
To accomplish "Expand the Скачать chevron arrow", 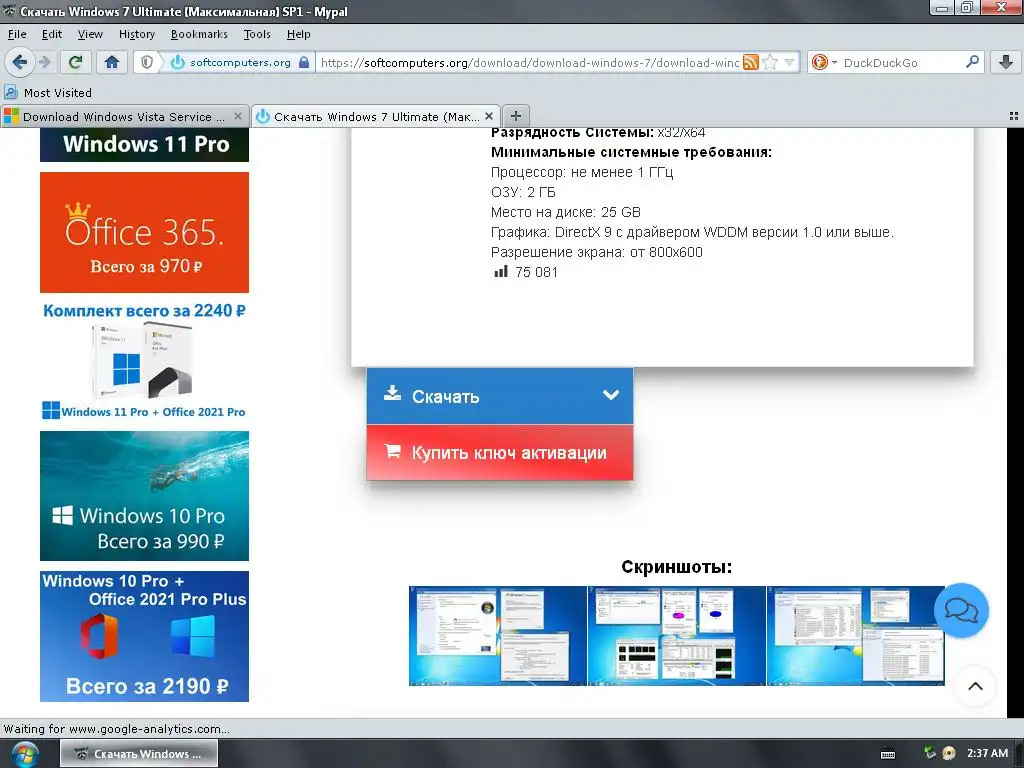I will (611, 395).
